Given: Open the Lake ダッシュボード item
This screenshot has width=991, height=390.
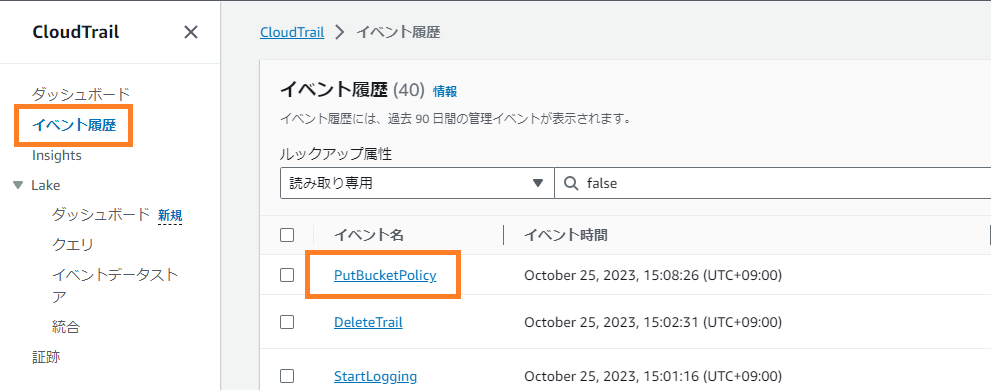Looking at the screenshot, I should coord(101,215).
